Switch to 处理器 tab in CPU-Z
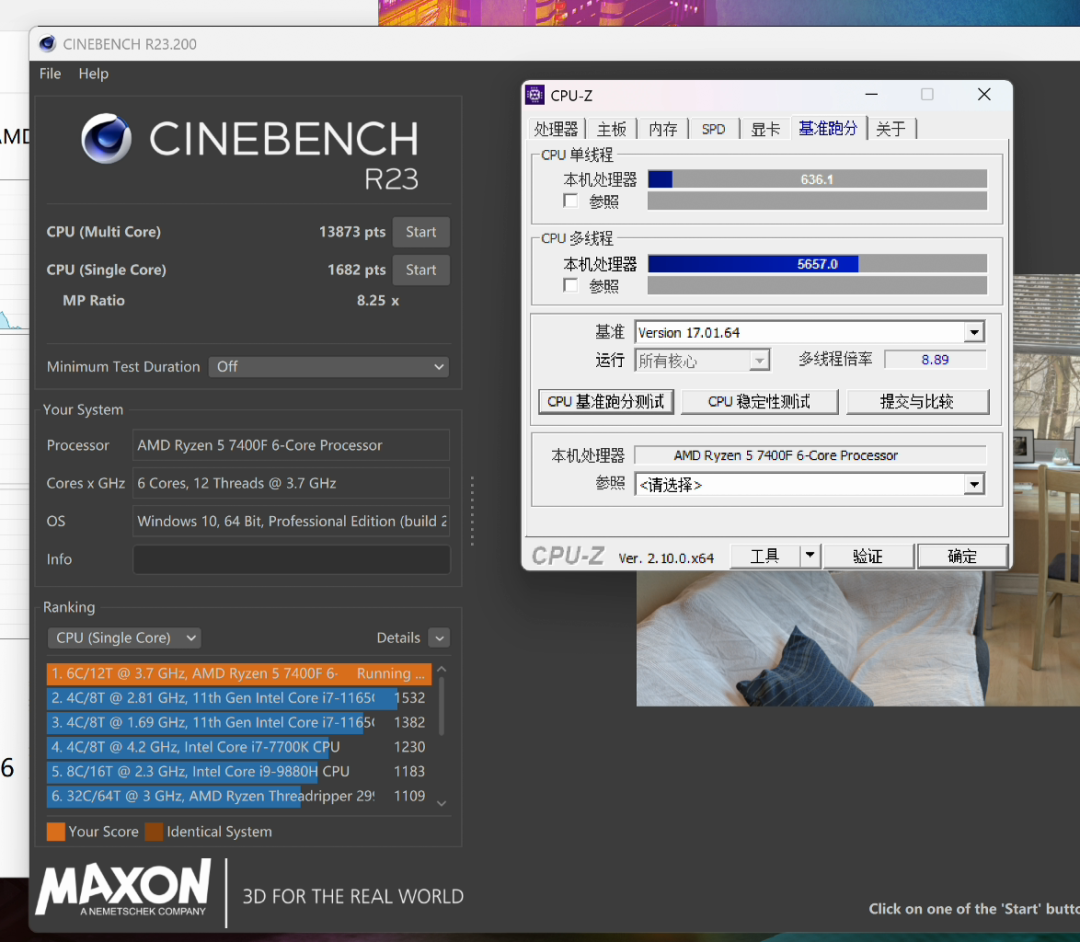Image resolution: width=1080 pixels, height=942 pixels. pos(556,129)
